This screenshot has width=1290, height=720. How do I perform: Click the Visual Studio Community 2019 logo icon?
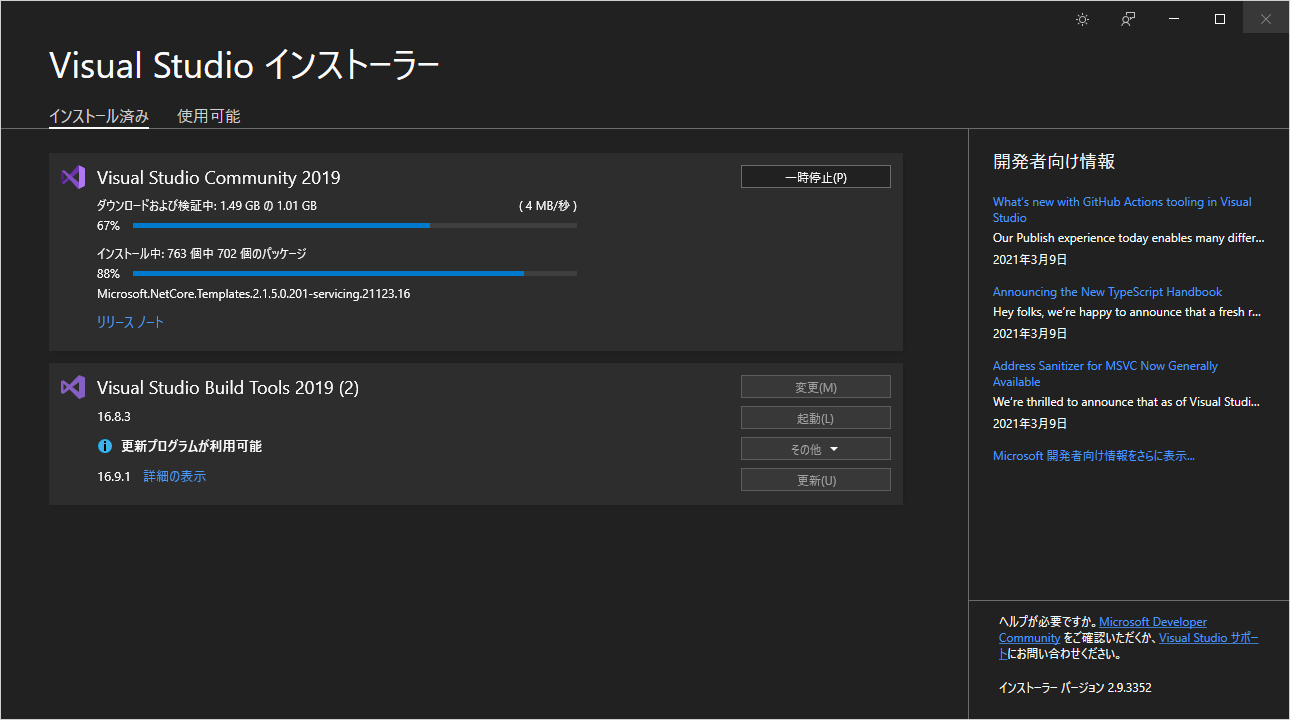[72, 177]
